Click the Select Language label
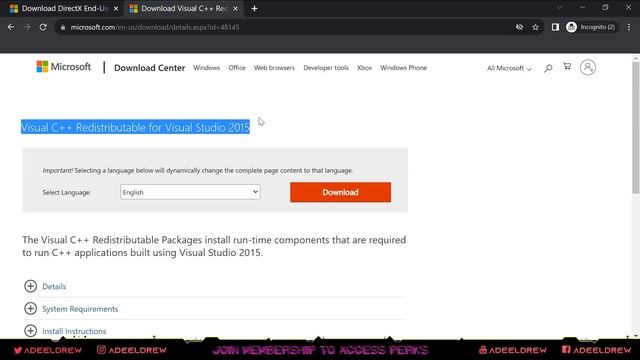The width and height of the screenshot is (640, 360). click(67, 192)
